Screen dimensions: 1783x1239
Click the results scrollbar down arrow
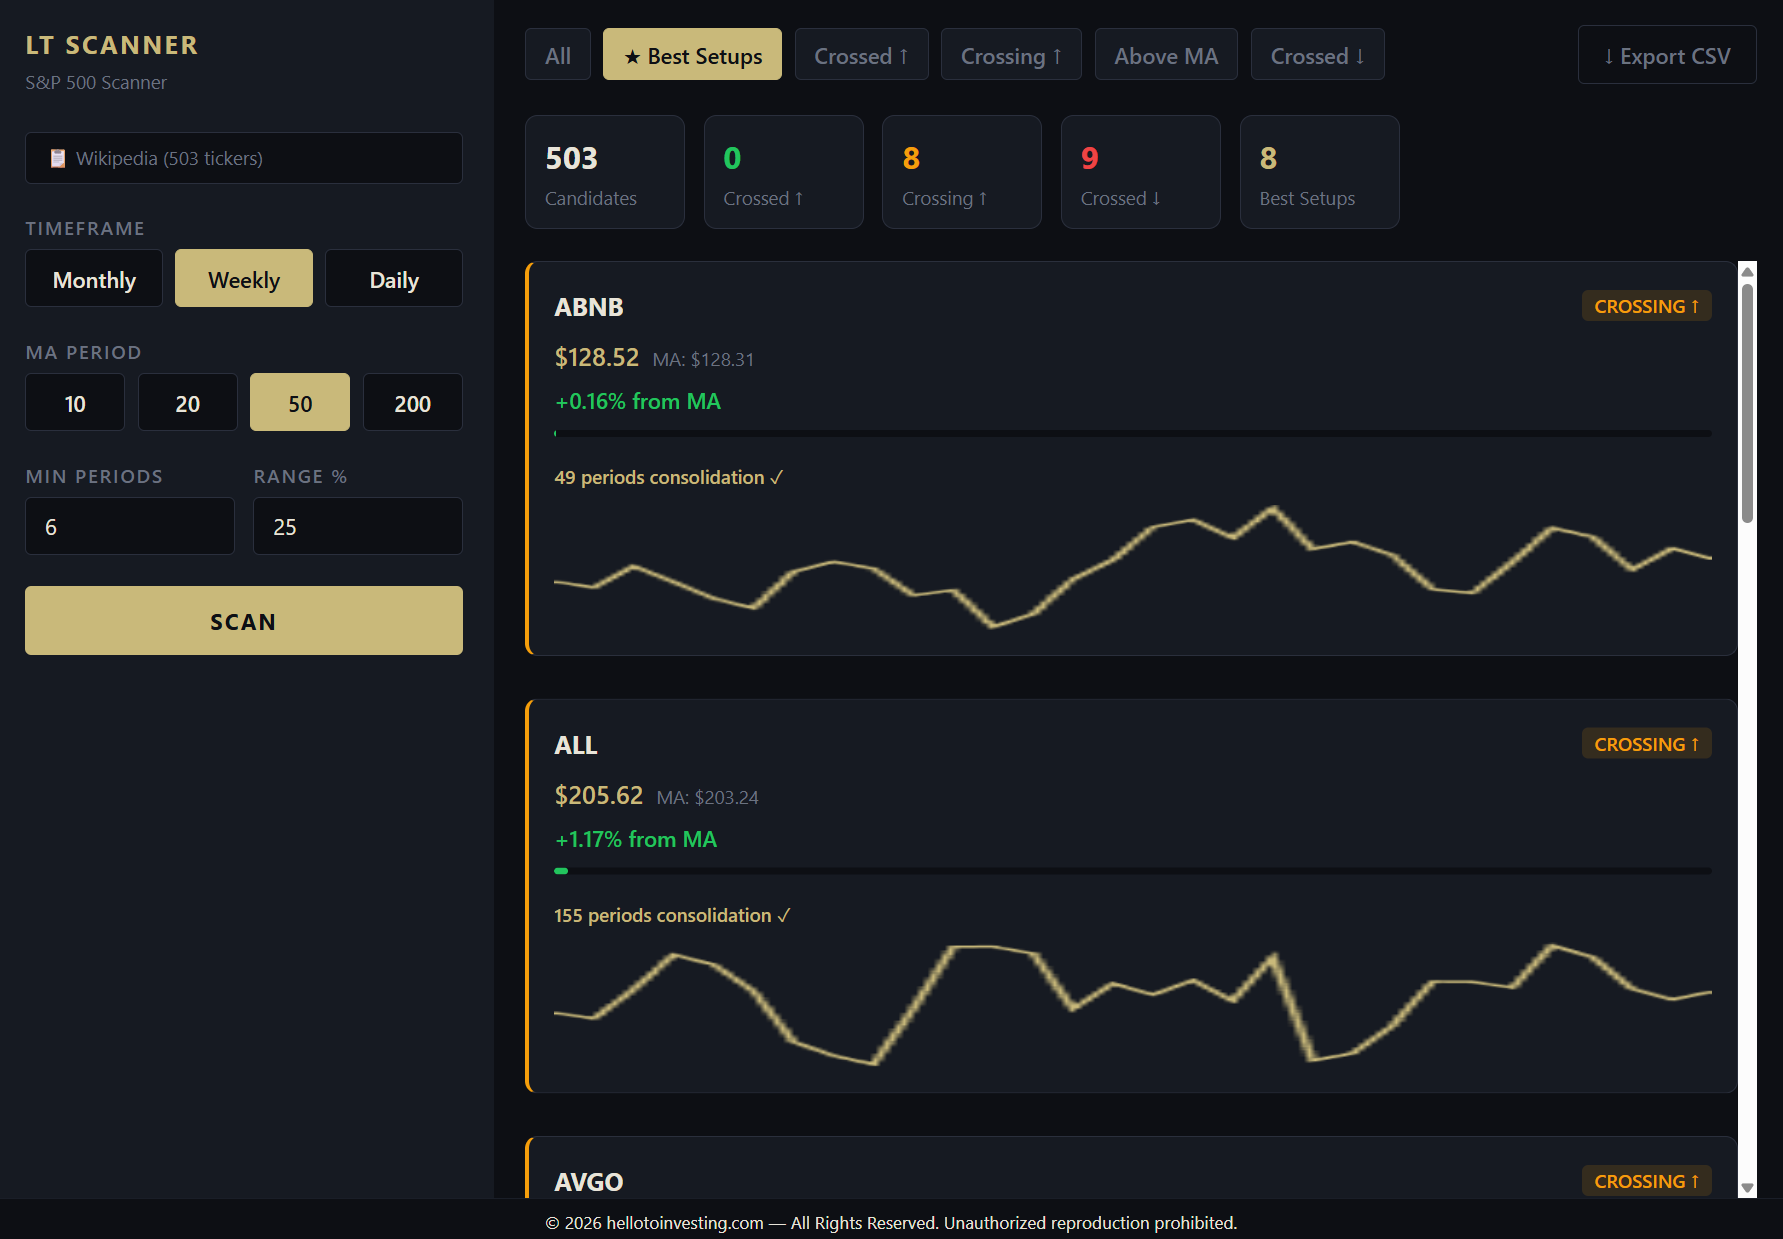click(x=1748, y=1188)
